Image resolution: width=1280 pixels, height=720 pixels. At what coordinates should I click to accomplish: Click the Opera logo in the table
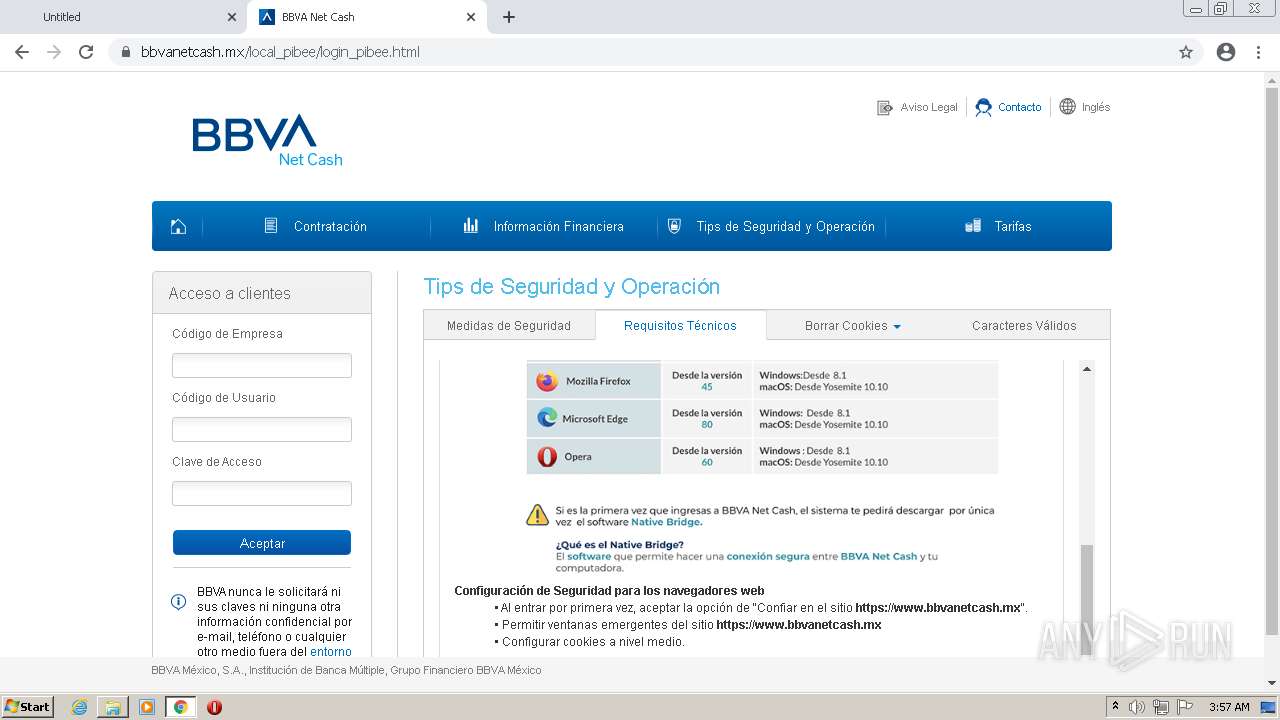pos(547,456)
